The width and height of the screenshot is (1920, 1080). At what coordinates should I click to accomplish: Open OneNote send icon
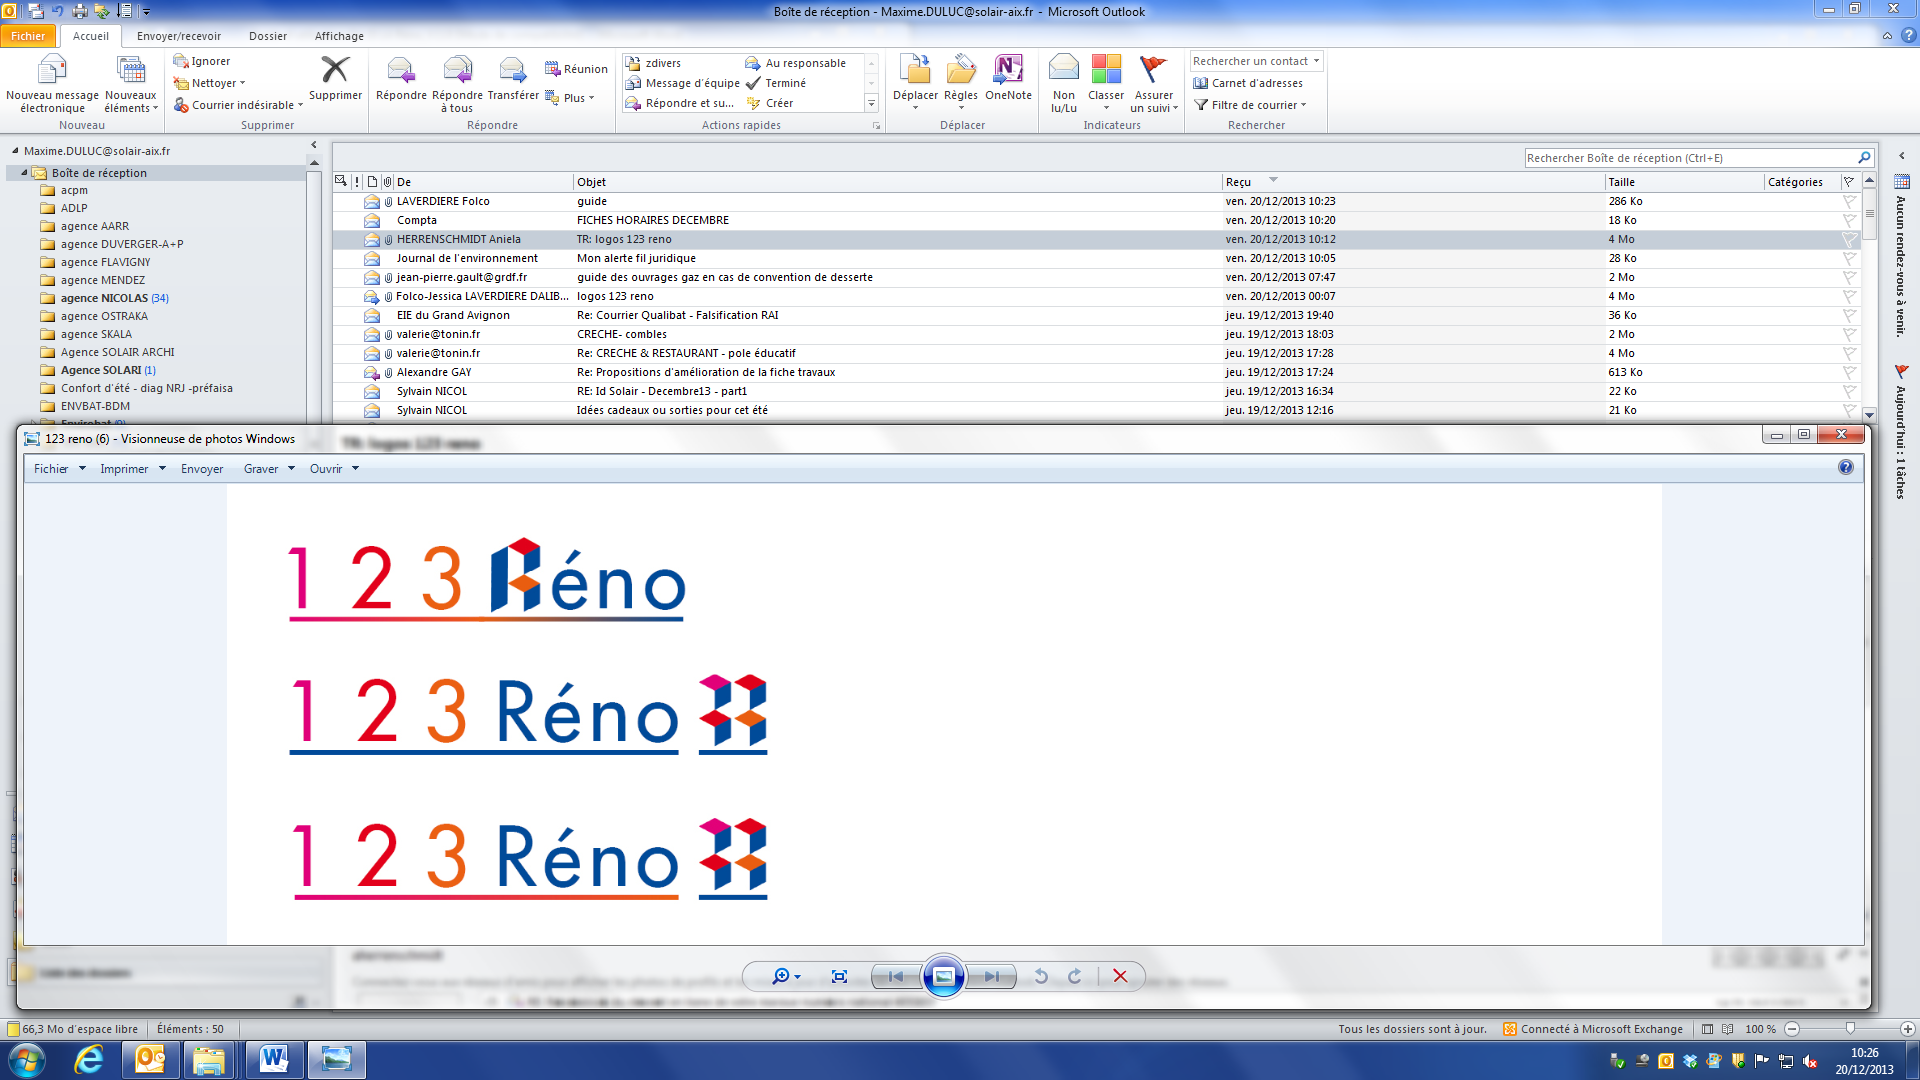point(1008,69)
